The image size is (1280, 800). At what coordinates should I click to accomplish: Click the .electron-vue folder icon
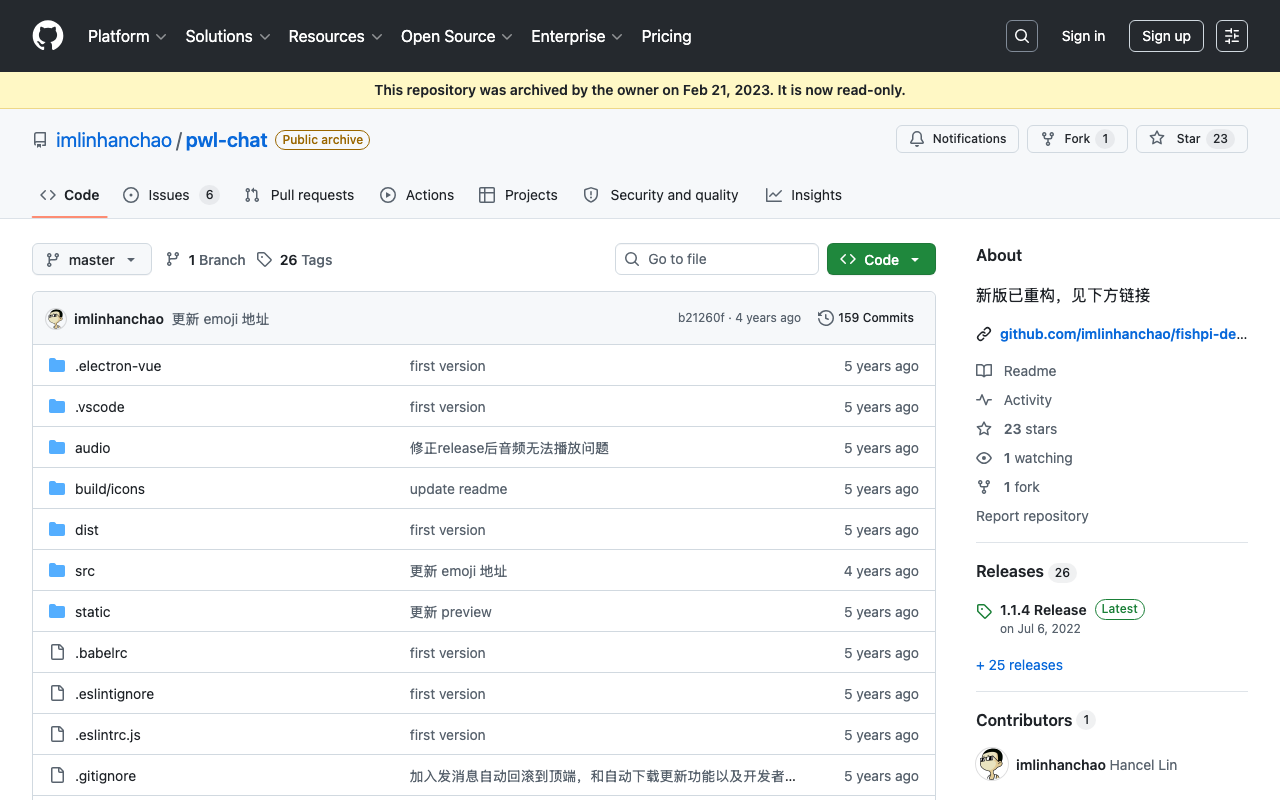[x=57, y=366]
